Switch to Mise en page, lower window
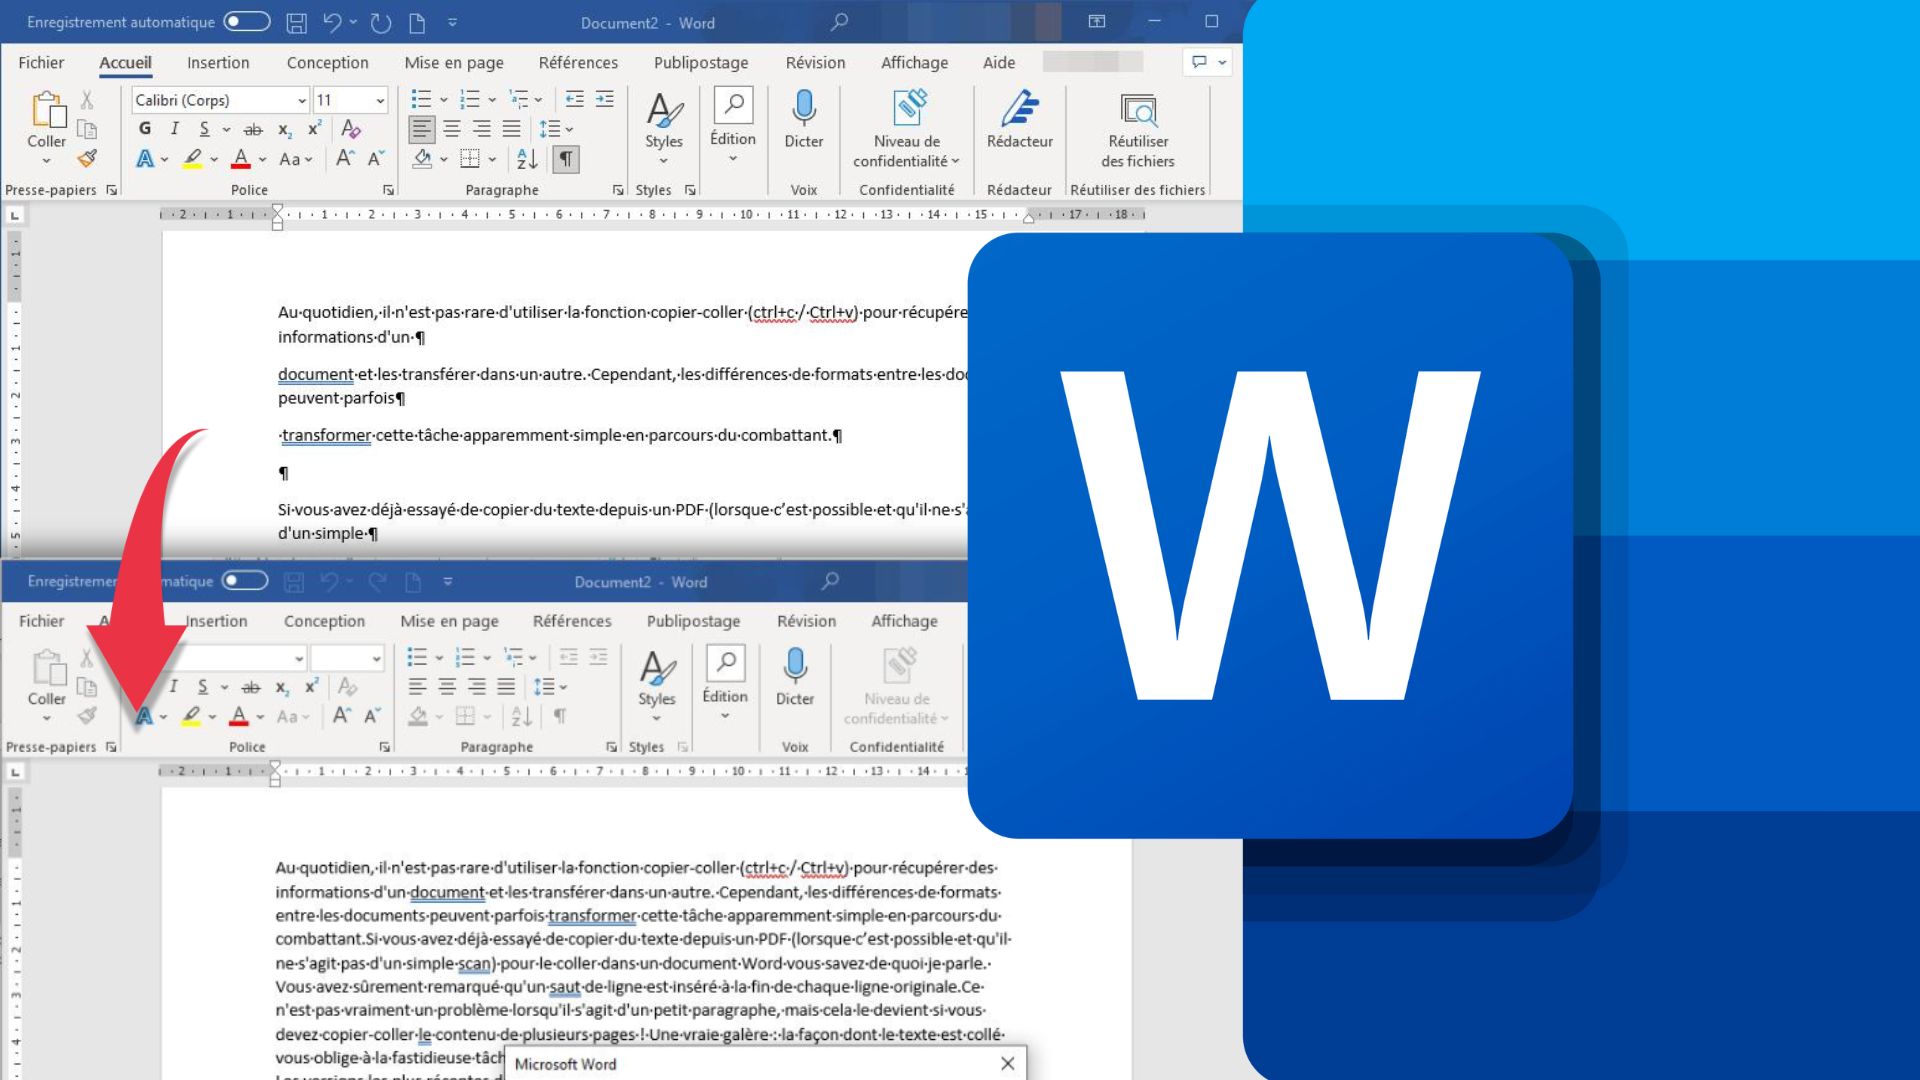 tap(449, 621)
